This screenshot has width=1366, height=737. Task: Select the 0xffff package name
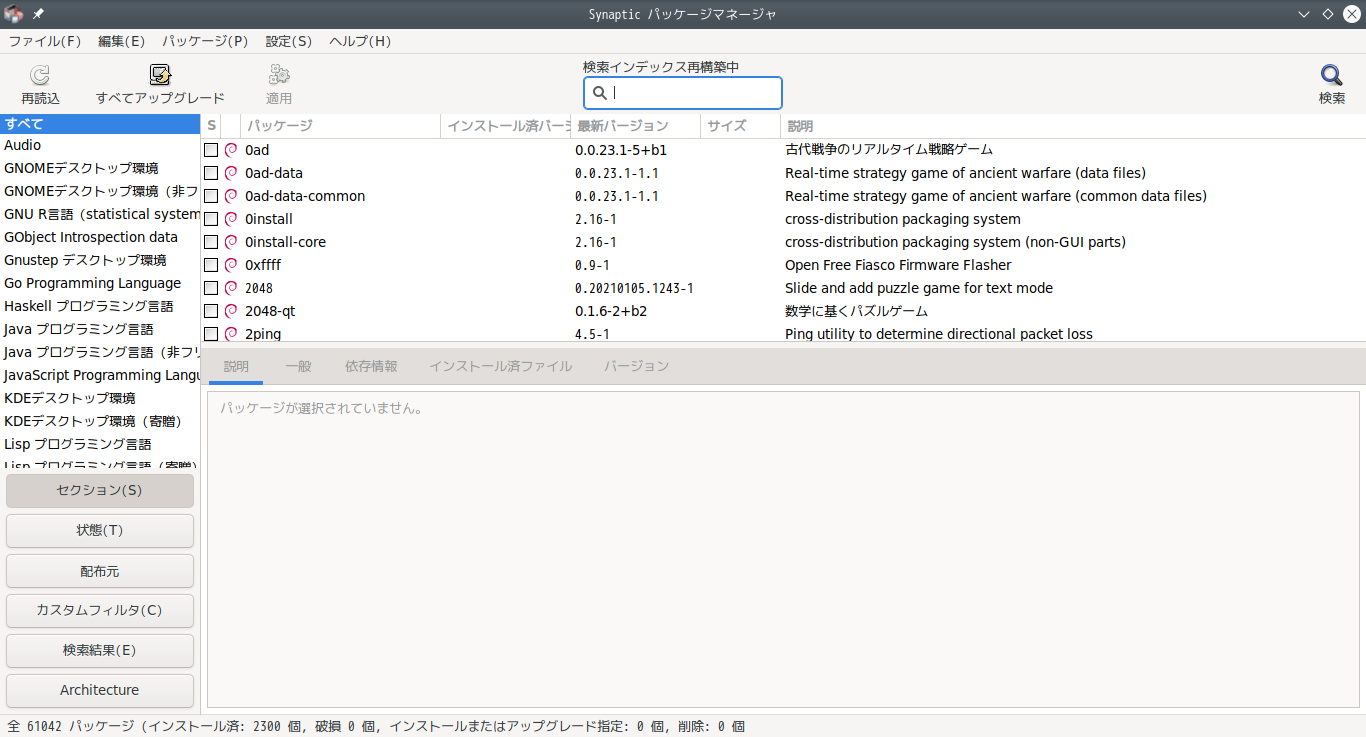[x=263, y=265]
